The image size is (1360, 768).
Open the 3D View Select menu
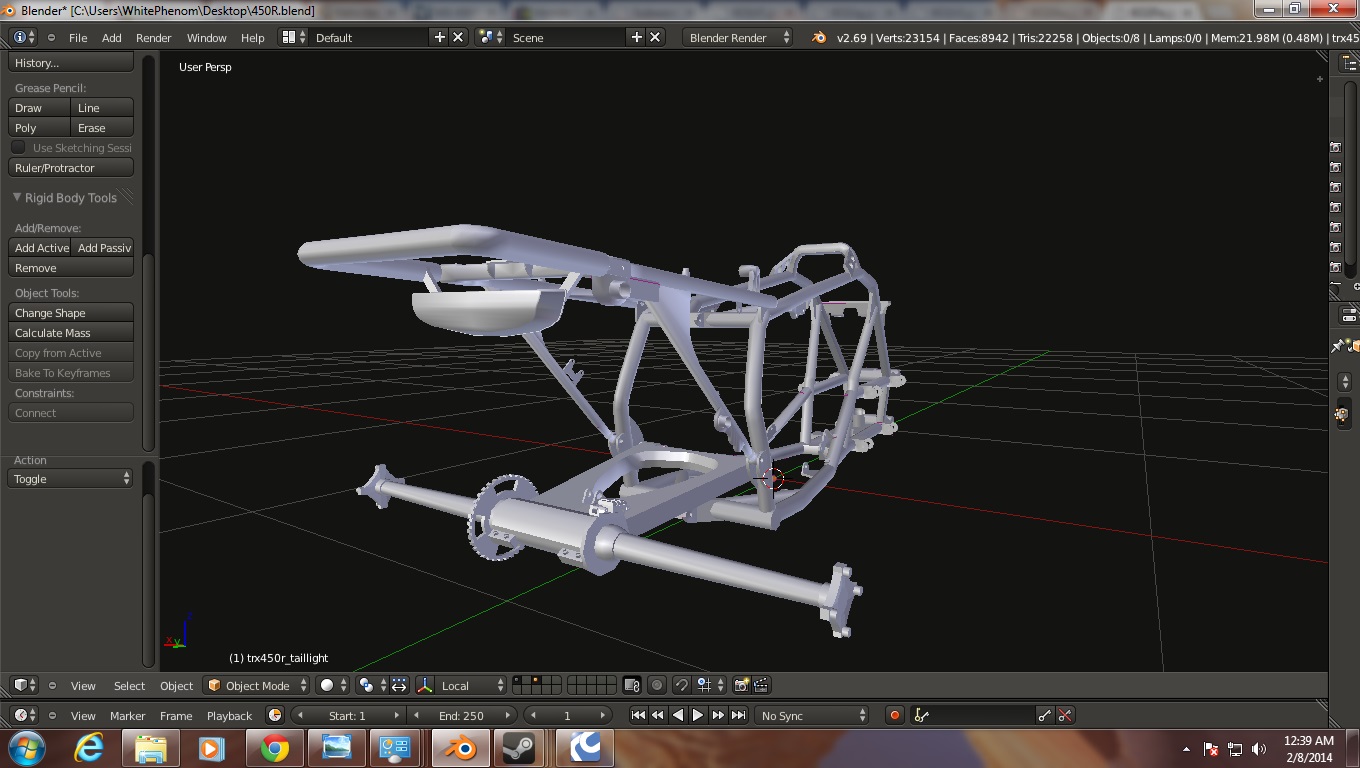129,685
